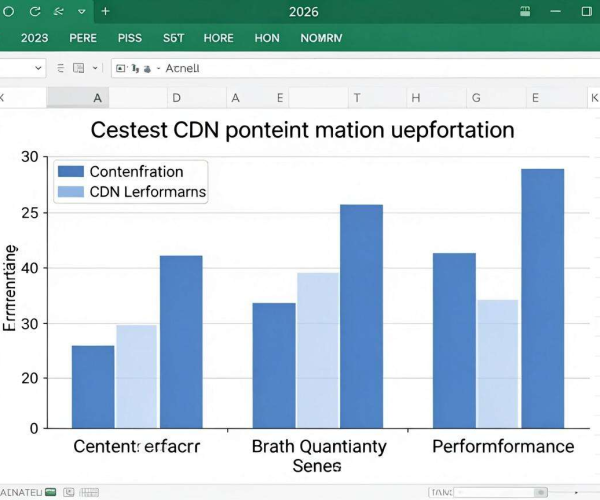Switch to the HON tab
The width and height of the screenshot is (600, 500).
tap(267, 38)
